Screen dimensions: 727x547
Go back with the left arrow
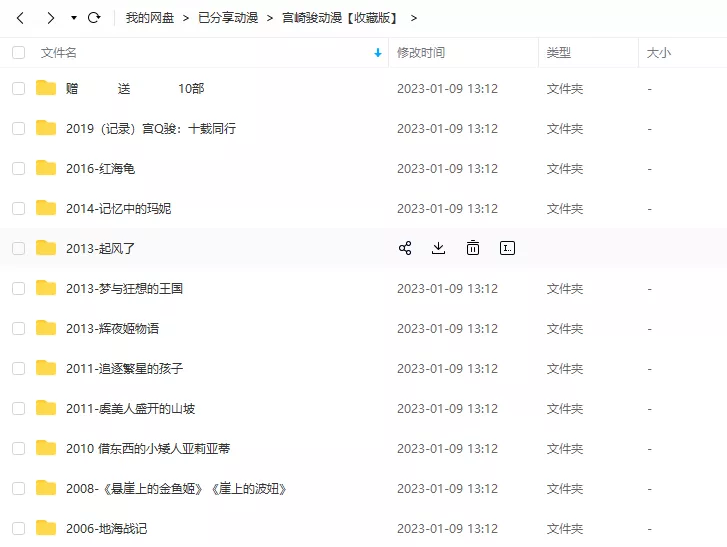click(20, 18)
